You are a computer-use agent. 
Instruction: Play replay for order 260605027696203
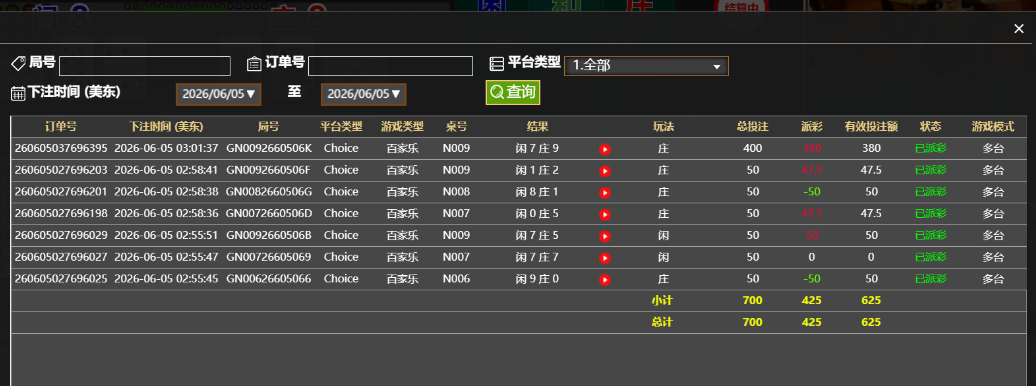pos(605,171)
